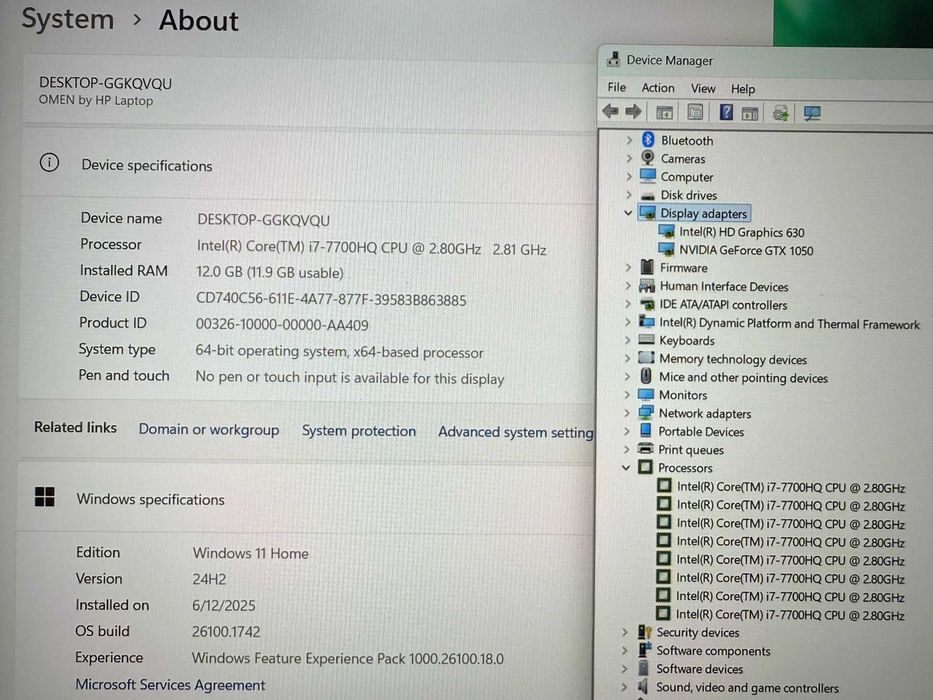Select the Intel(R) HD Graphics 630 adapter
This screenshot has width=933, height=700.
[x=741, y=232]
